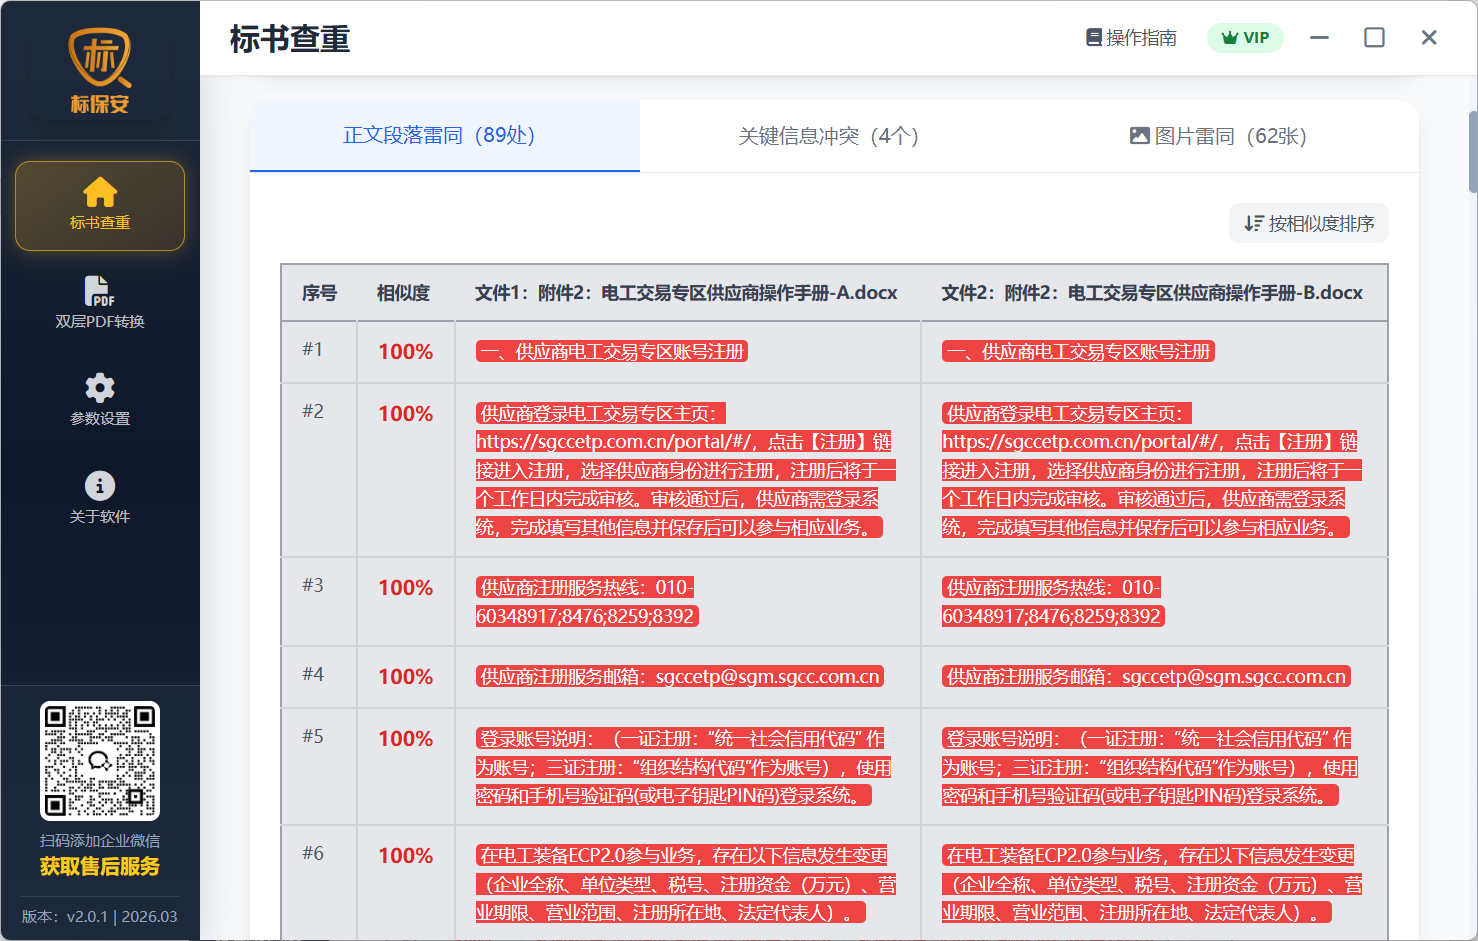Image resolution: width=1478 pixels, height=941 pixels.
Task: Switch to 正文段落雷同 (89处) tab
Action: (x=445, y=136)
